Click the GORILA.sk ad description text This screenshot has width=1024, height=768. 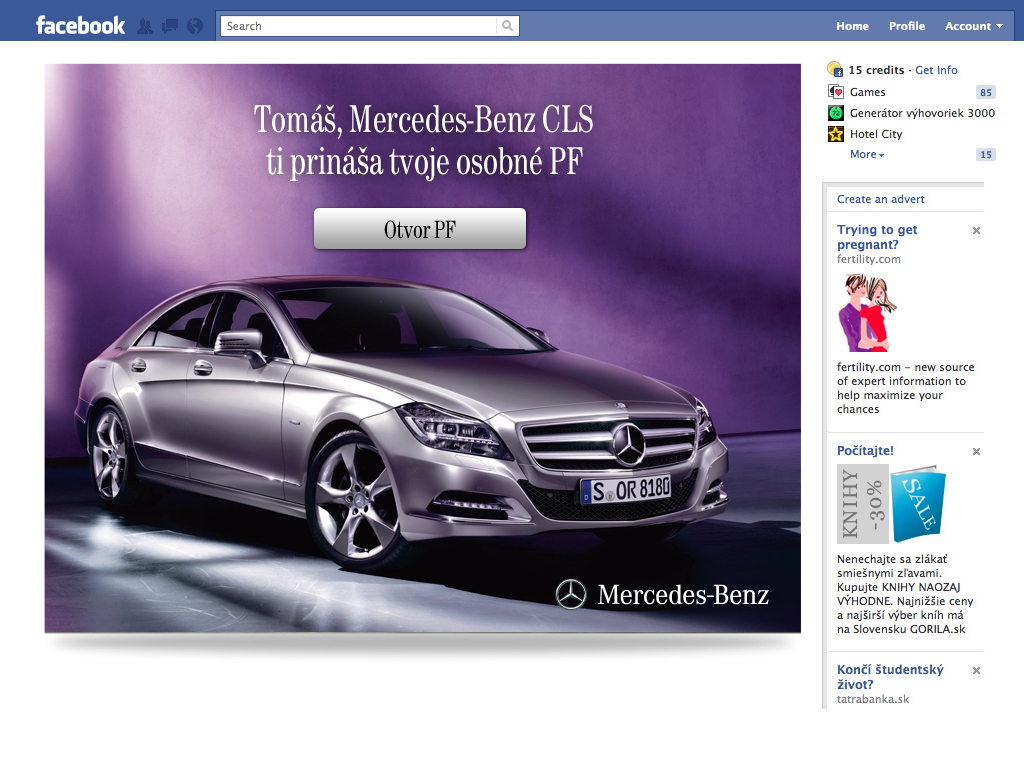click(905, 594)
